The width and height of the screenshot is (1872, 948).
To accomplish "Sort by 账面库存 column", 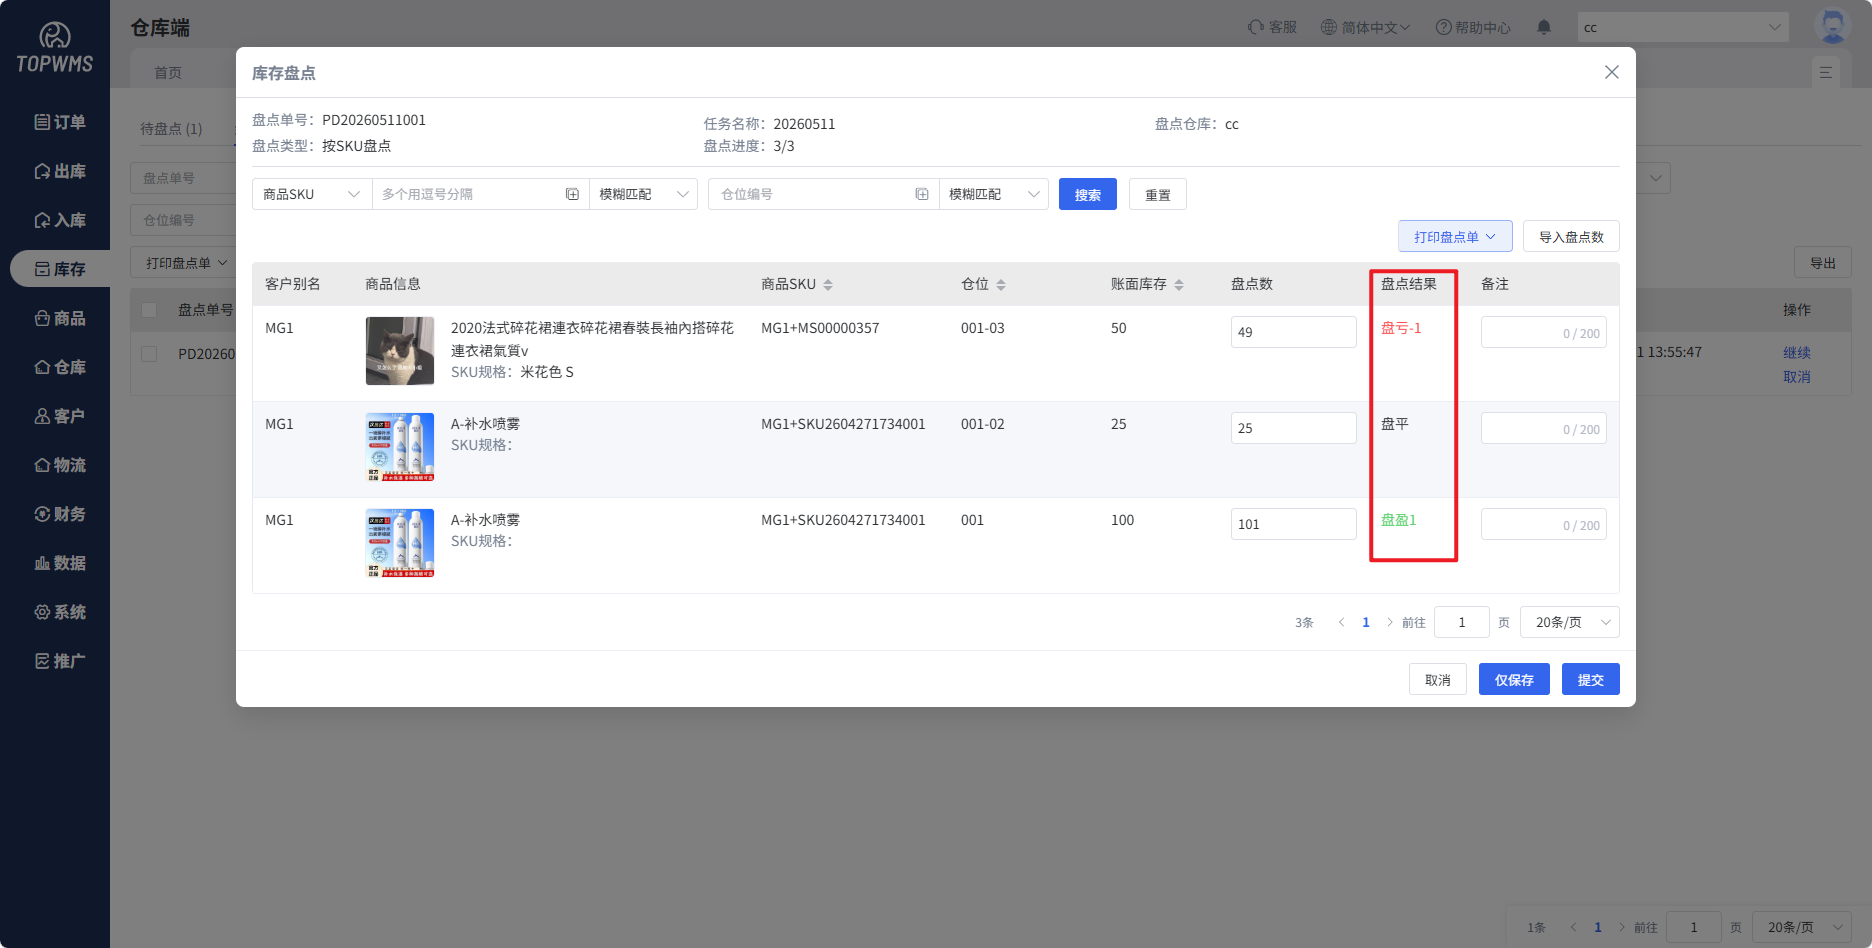I will point(1179,285).
